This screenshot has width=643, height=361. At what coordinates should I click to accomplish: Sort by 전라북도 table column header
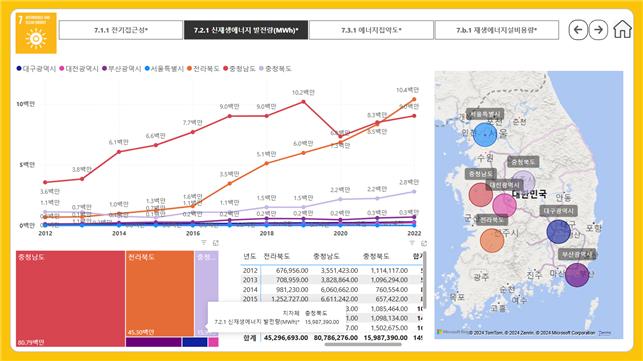coord(276,256)
